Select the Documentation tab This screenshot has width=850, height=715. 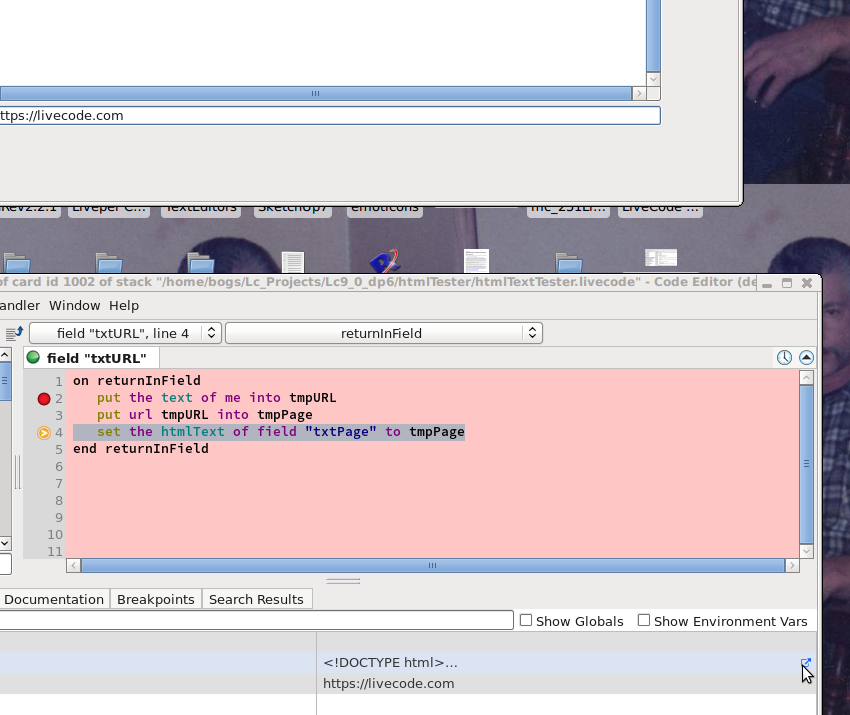coord(54,600)
